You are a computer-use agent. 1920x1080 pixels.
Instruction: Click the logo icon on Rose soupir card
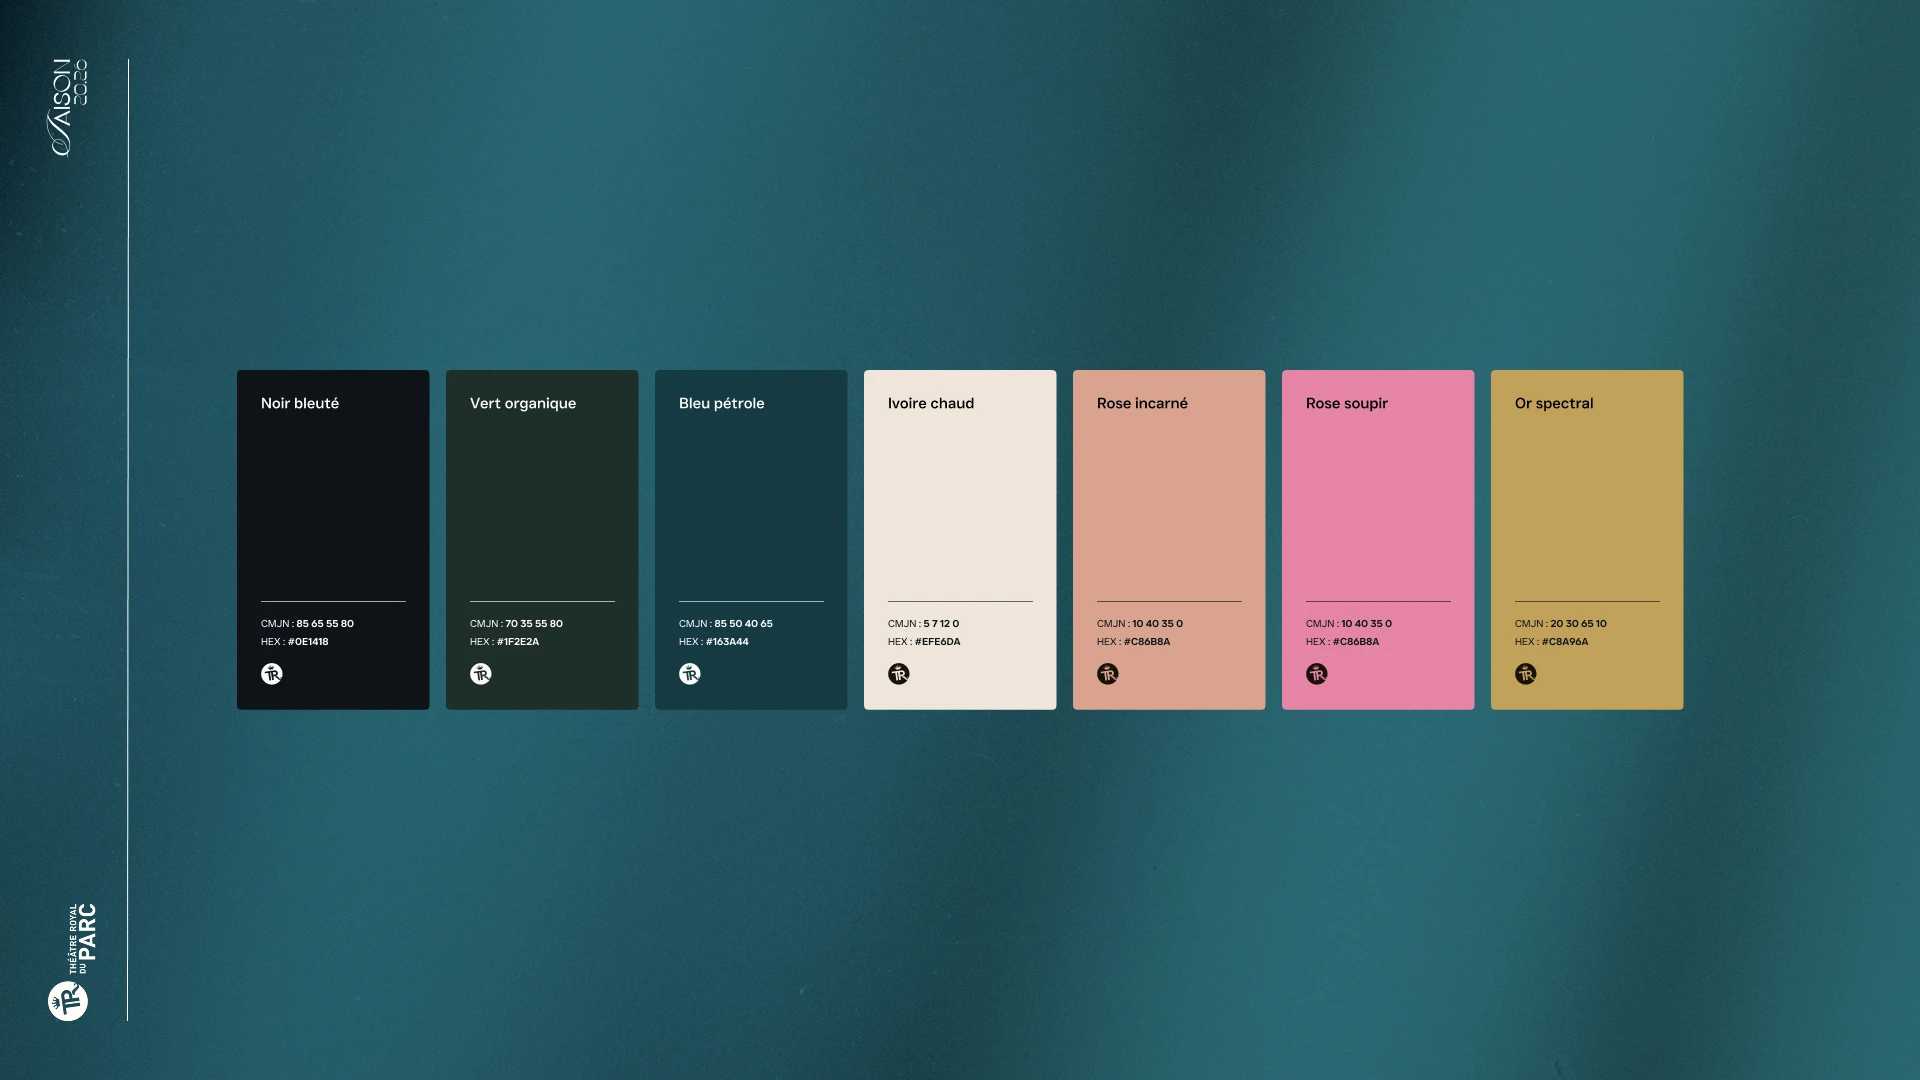1317,674
